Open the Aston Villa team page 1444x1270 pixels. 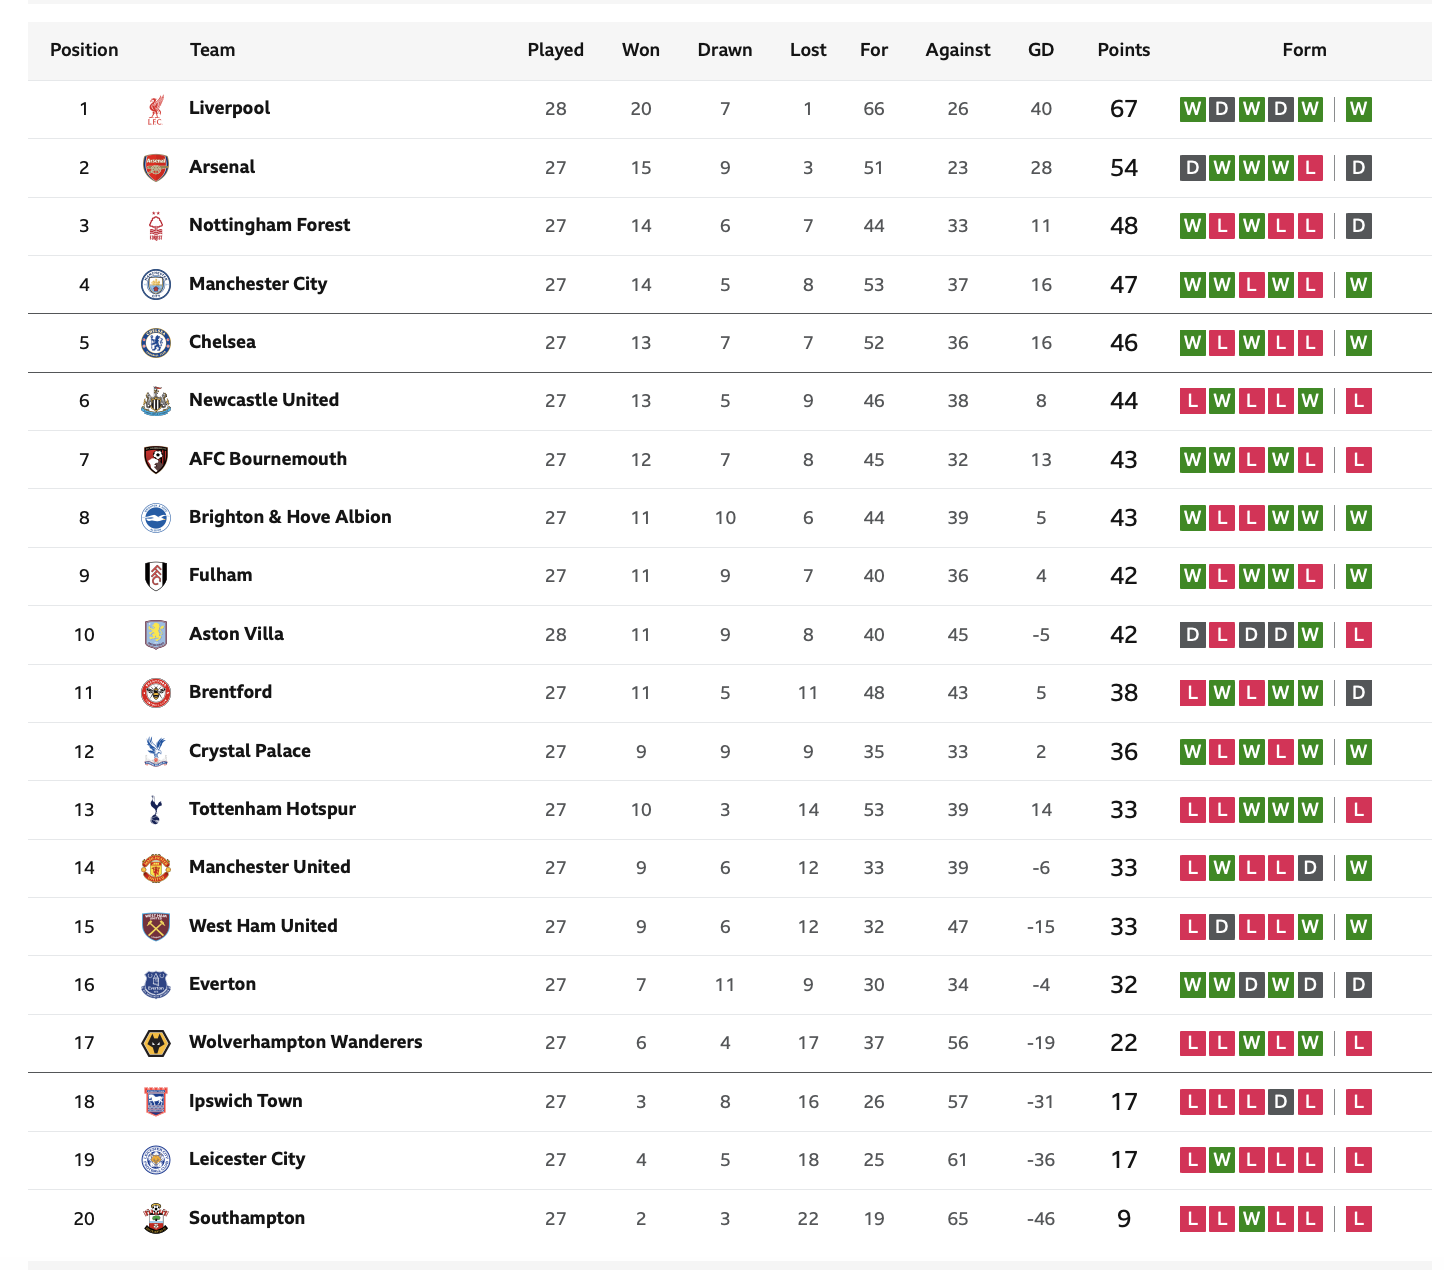236,634
